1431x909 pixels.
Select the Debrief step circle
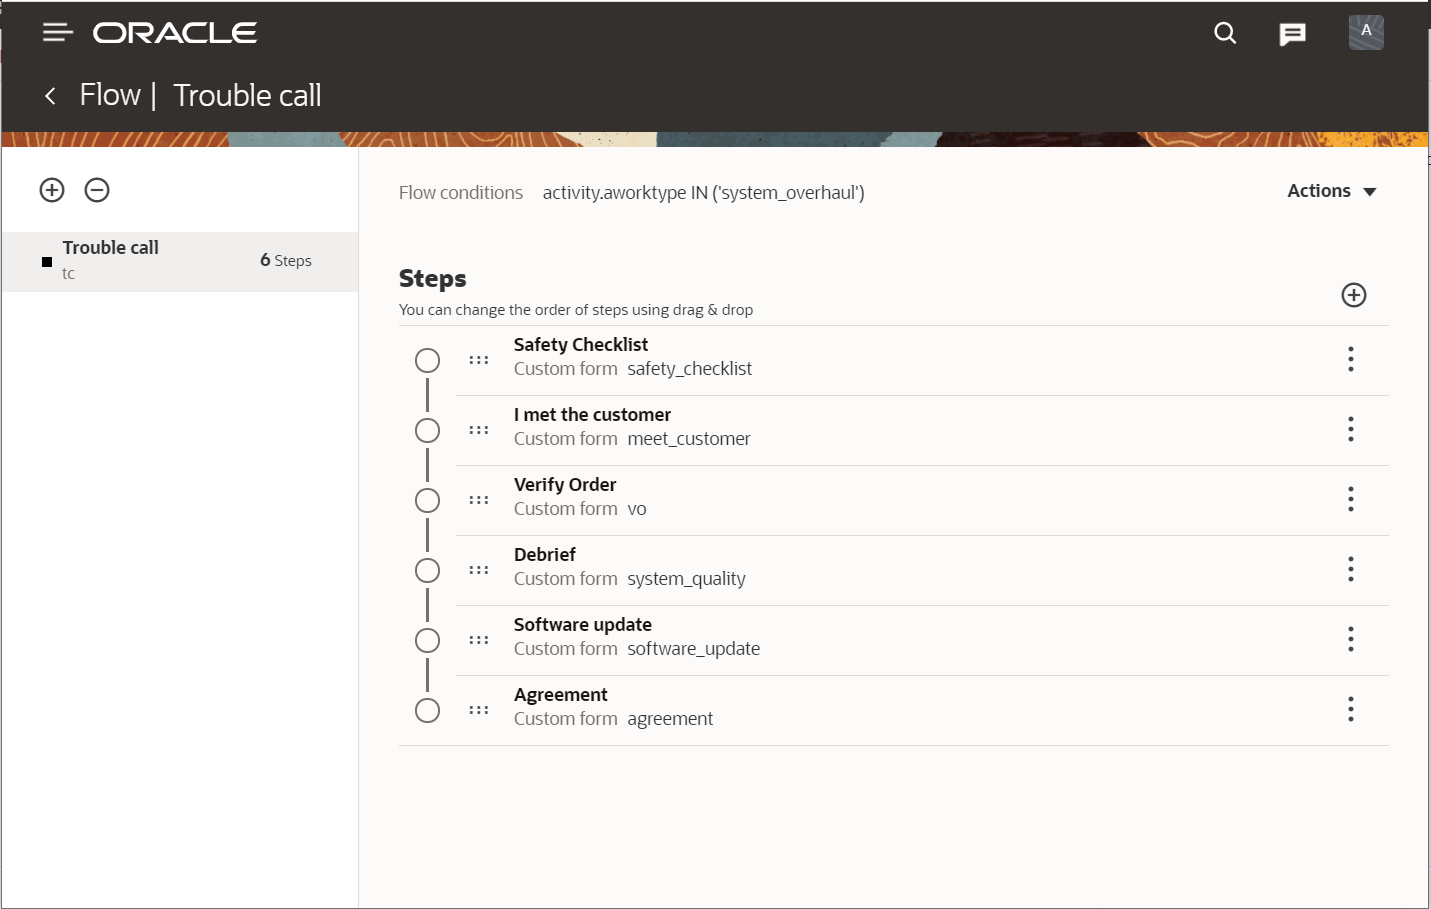point(427,570)
